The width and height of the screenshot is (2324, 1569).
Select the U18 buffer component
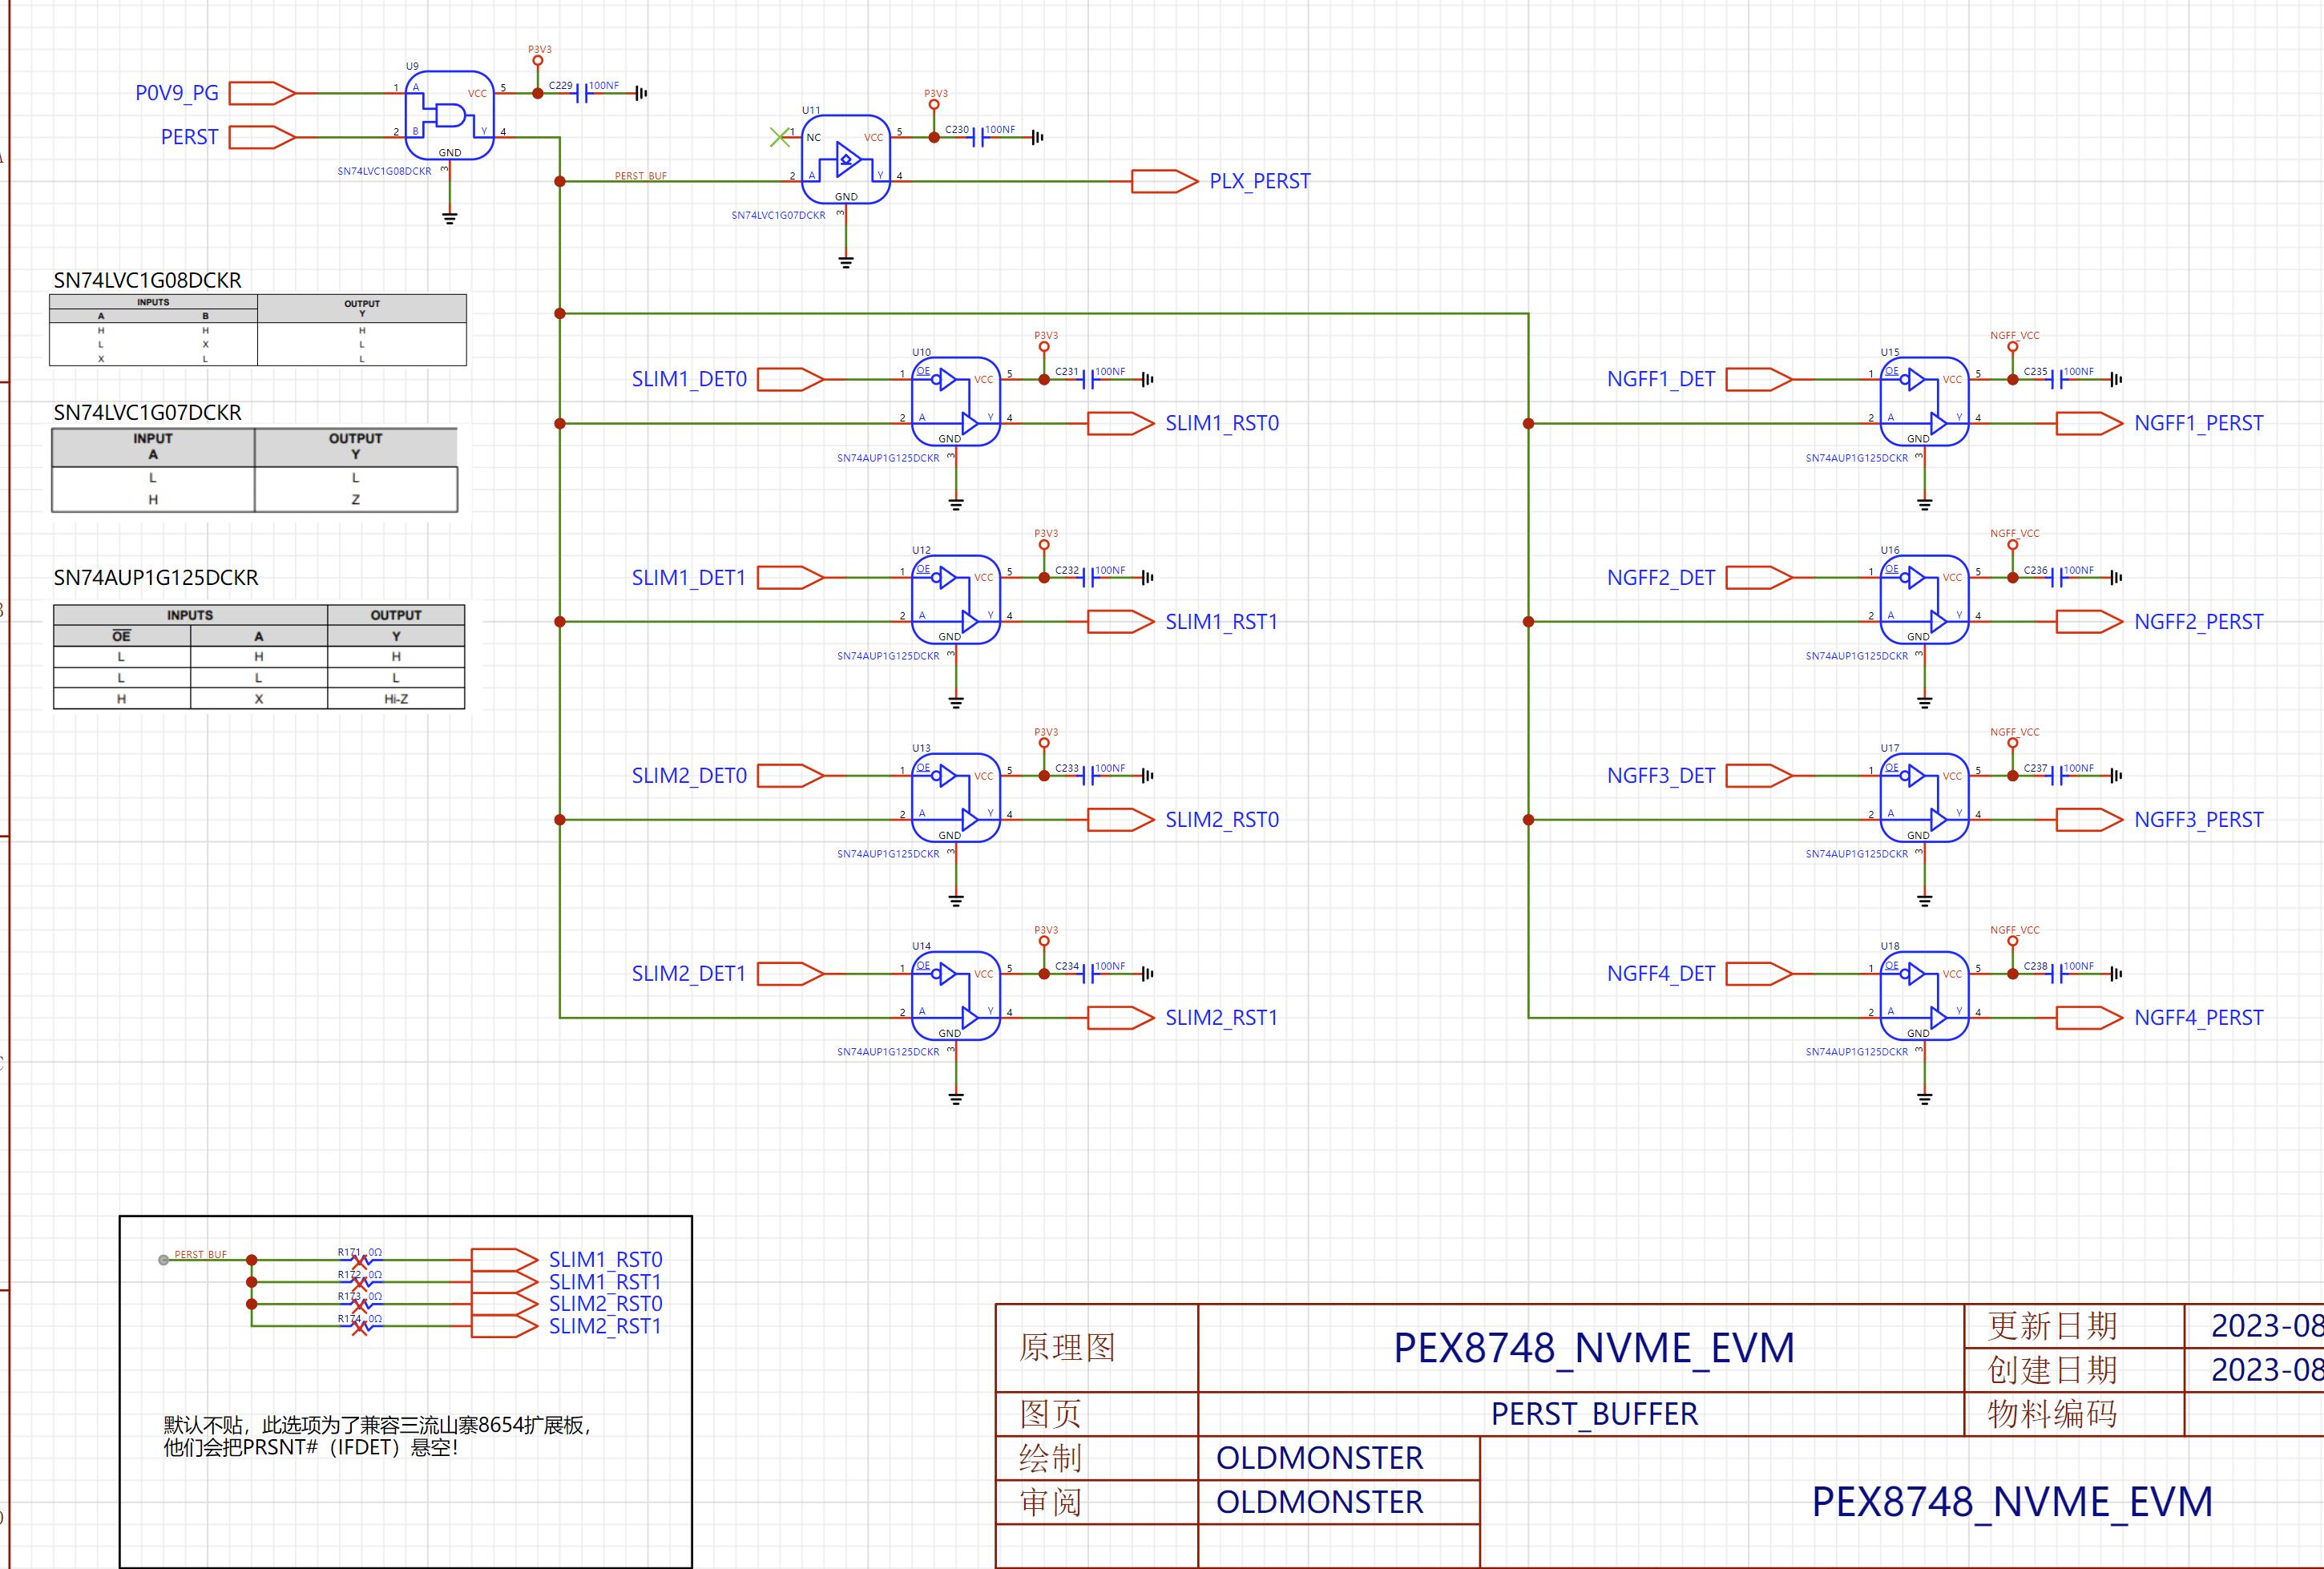1924,995
